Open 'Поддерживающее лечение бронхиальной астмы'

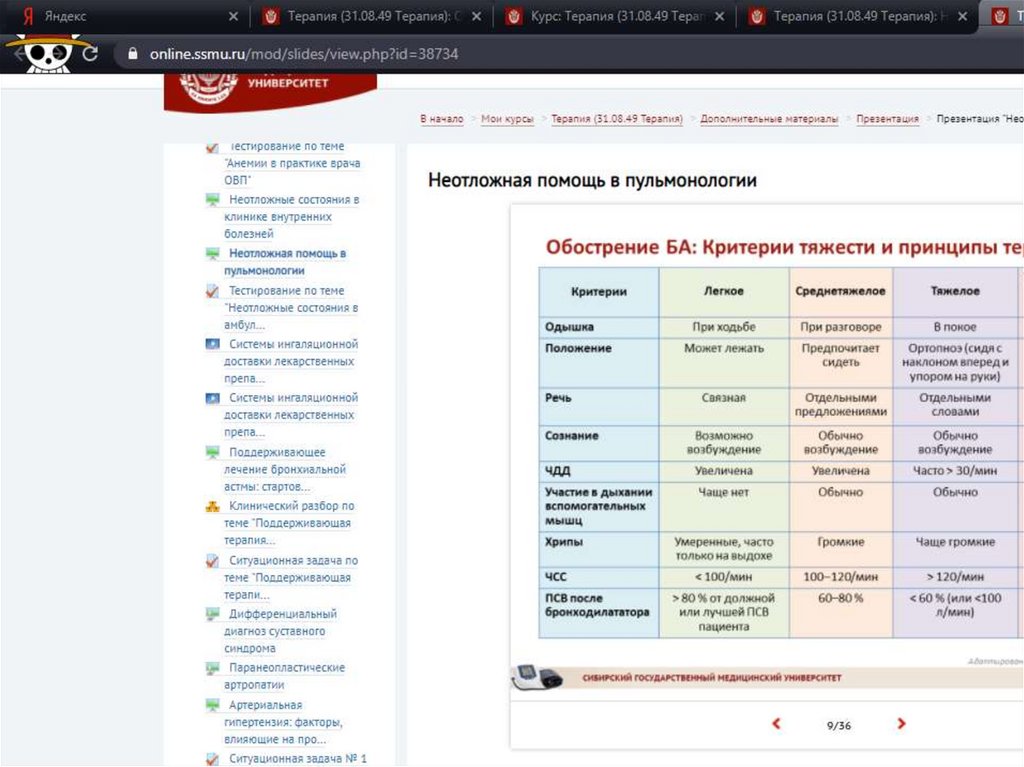(285, 469)
